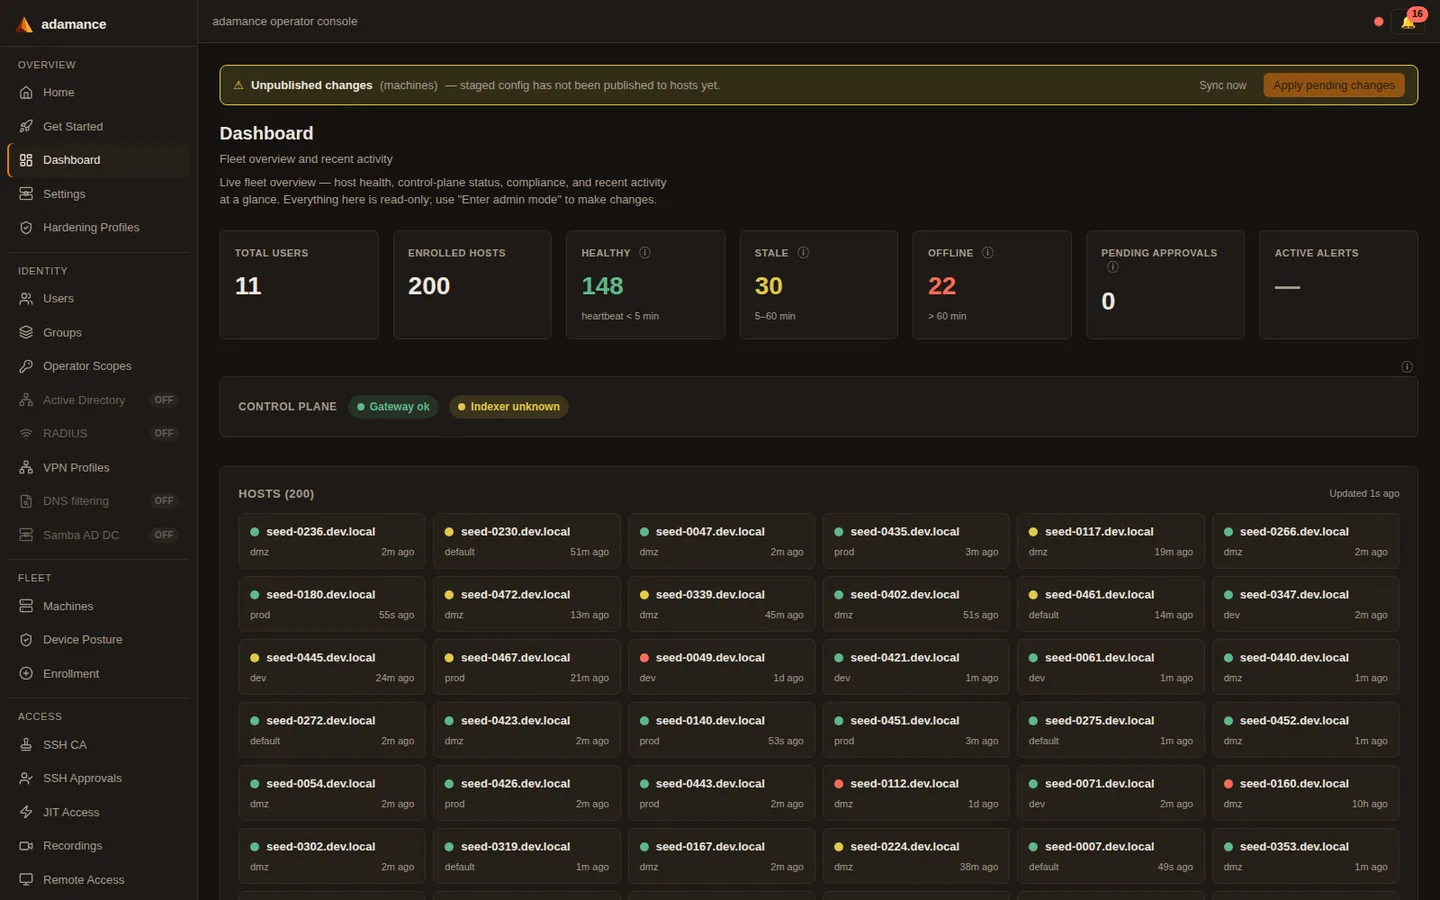Navigate to Operator Scopes
Image resolution: width=1440 pixels, height=900 pixels.
click(x=98, y=366)
